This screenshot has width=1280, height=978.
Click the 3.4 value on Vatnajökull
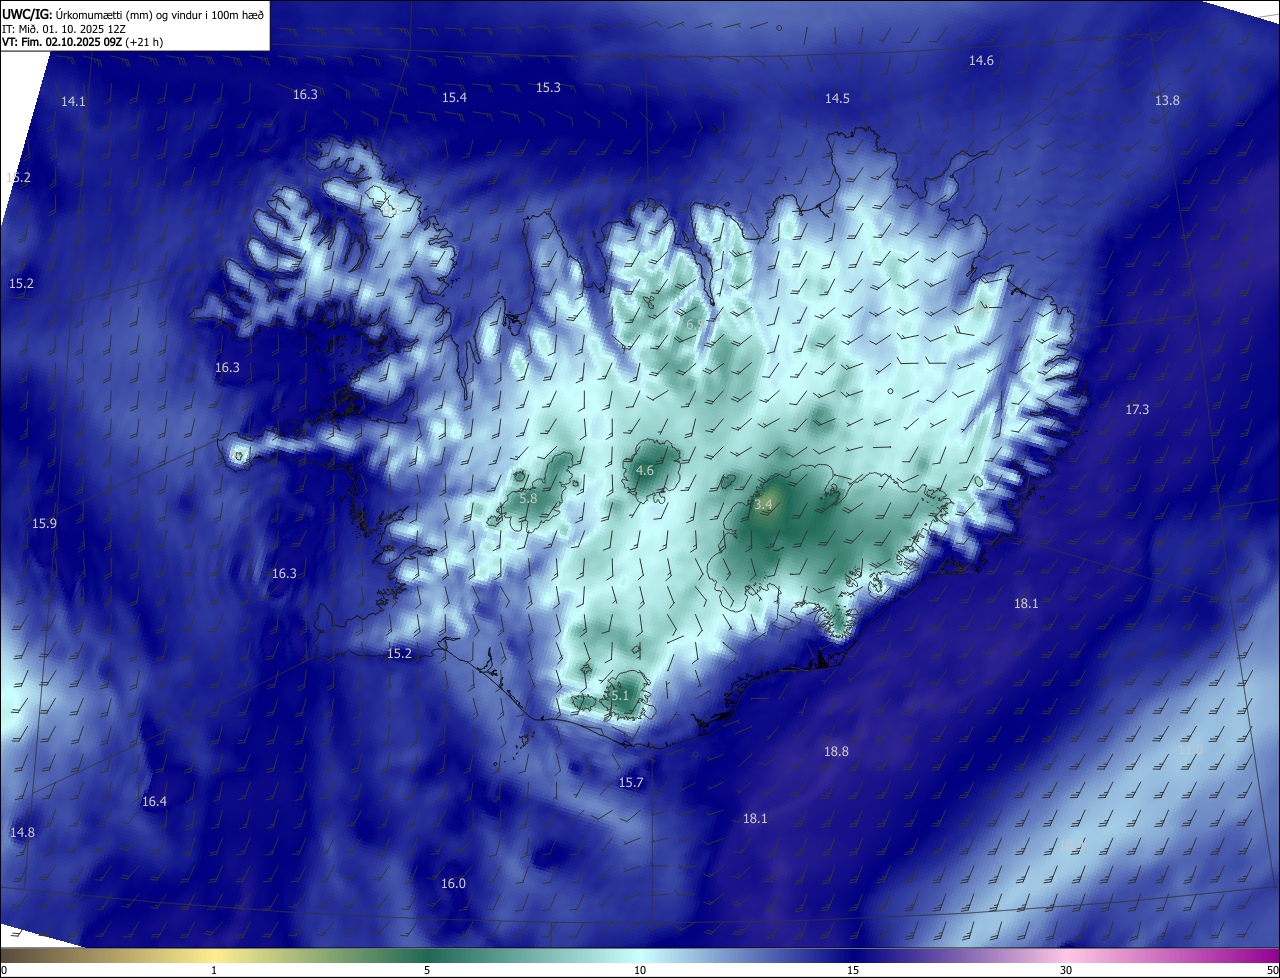click(x=763, y=505)
